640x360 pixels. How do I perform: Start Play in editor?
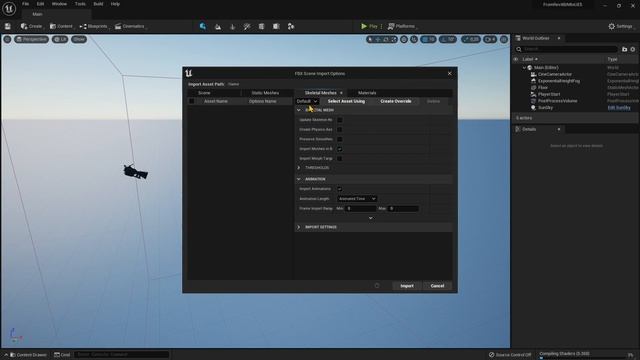369,26
